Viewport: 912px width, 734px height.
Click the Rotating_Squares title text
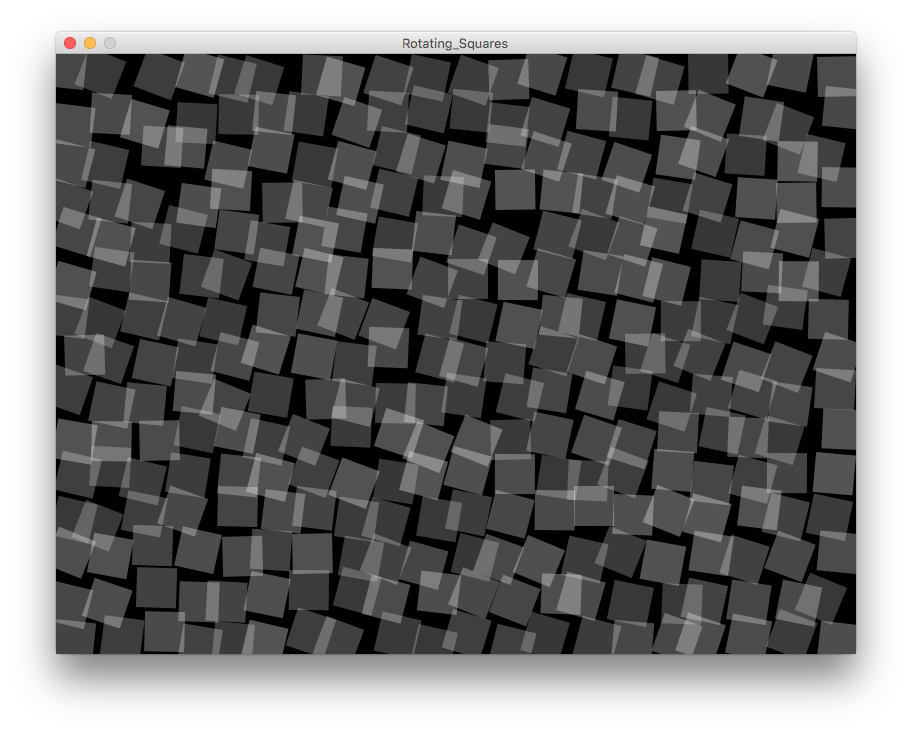tap(455, 44)
